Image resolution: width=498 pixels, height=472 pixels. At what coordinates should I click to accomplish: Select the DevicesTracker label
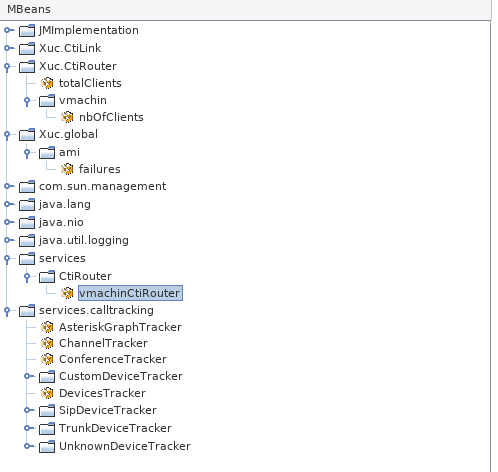pyautogui.click(x=102, y=393)
